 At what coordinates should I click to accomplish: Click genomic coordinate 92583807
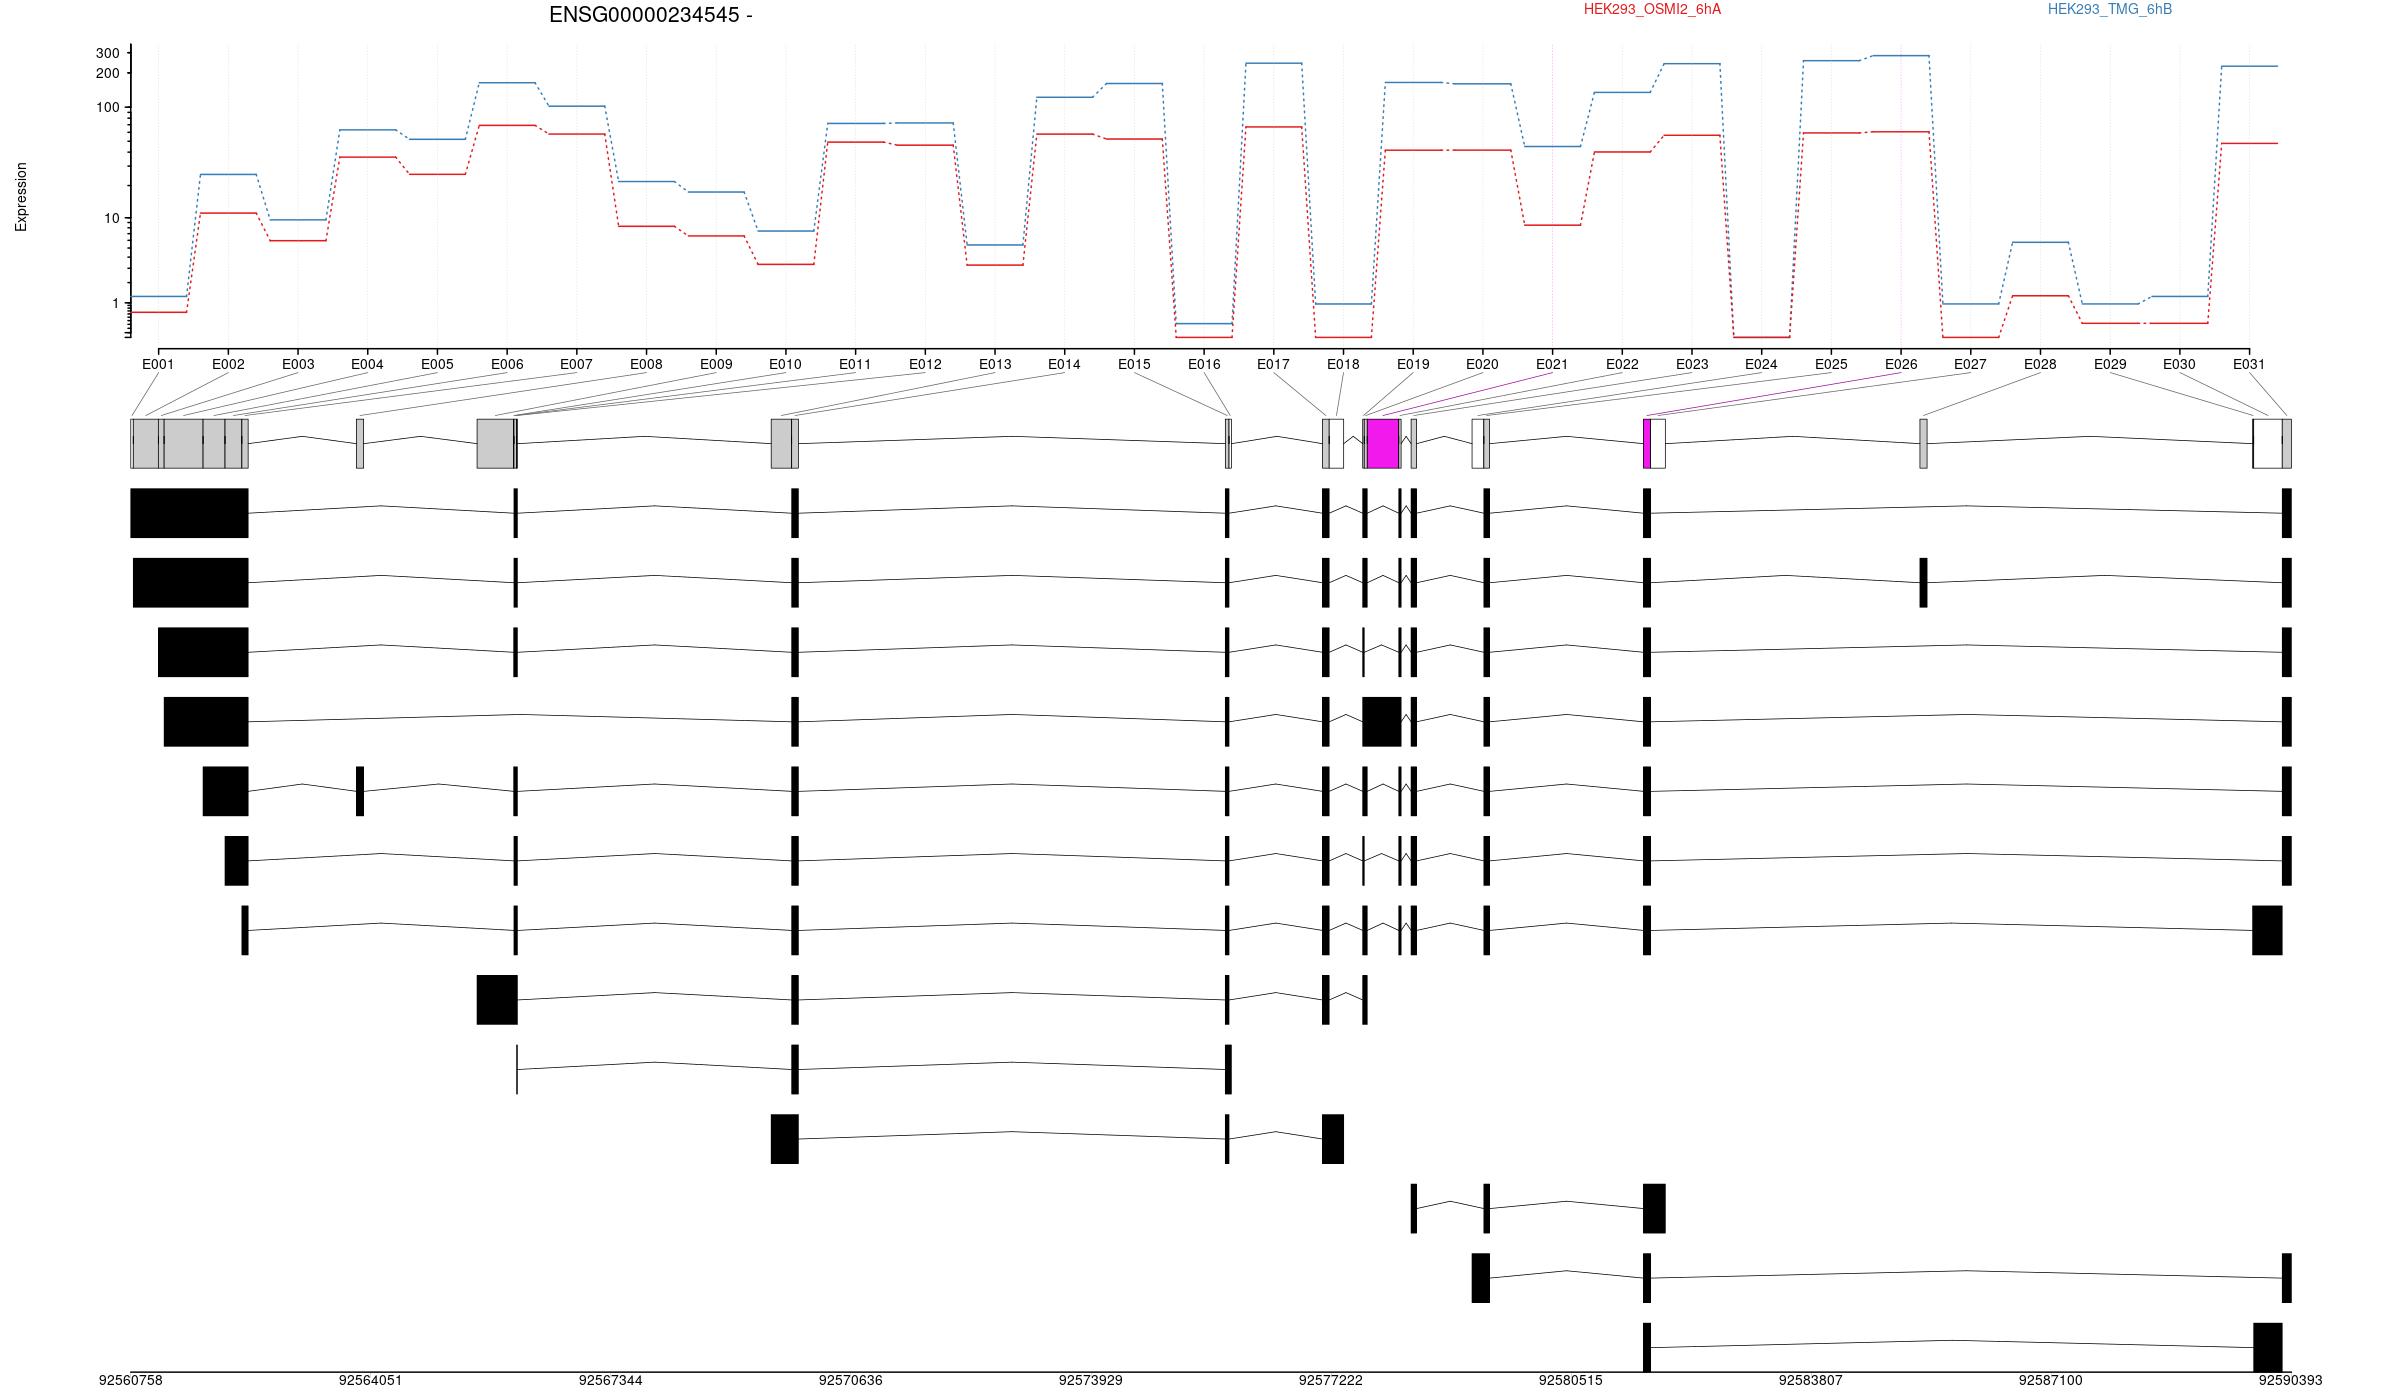click(1810, 1380)
